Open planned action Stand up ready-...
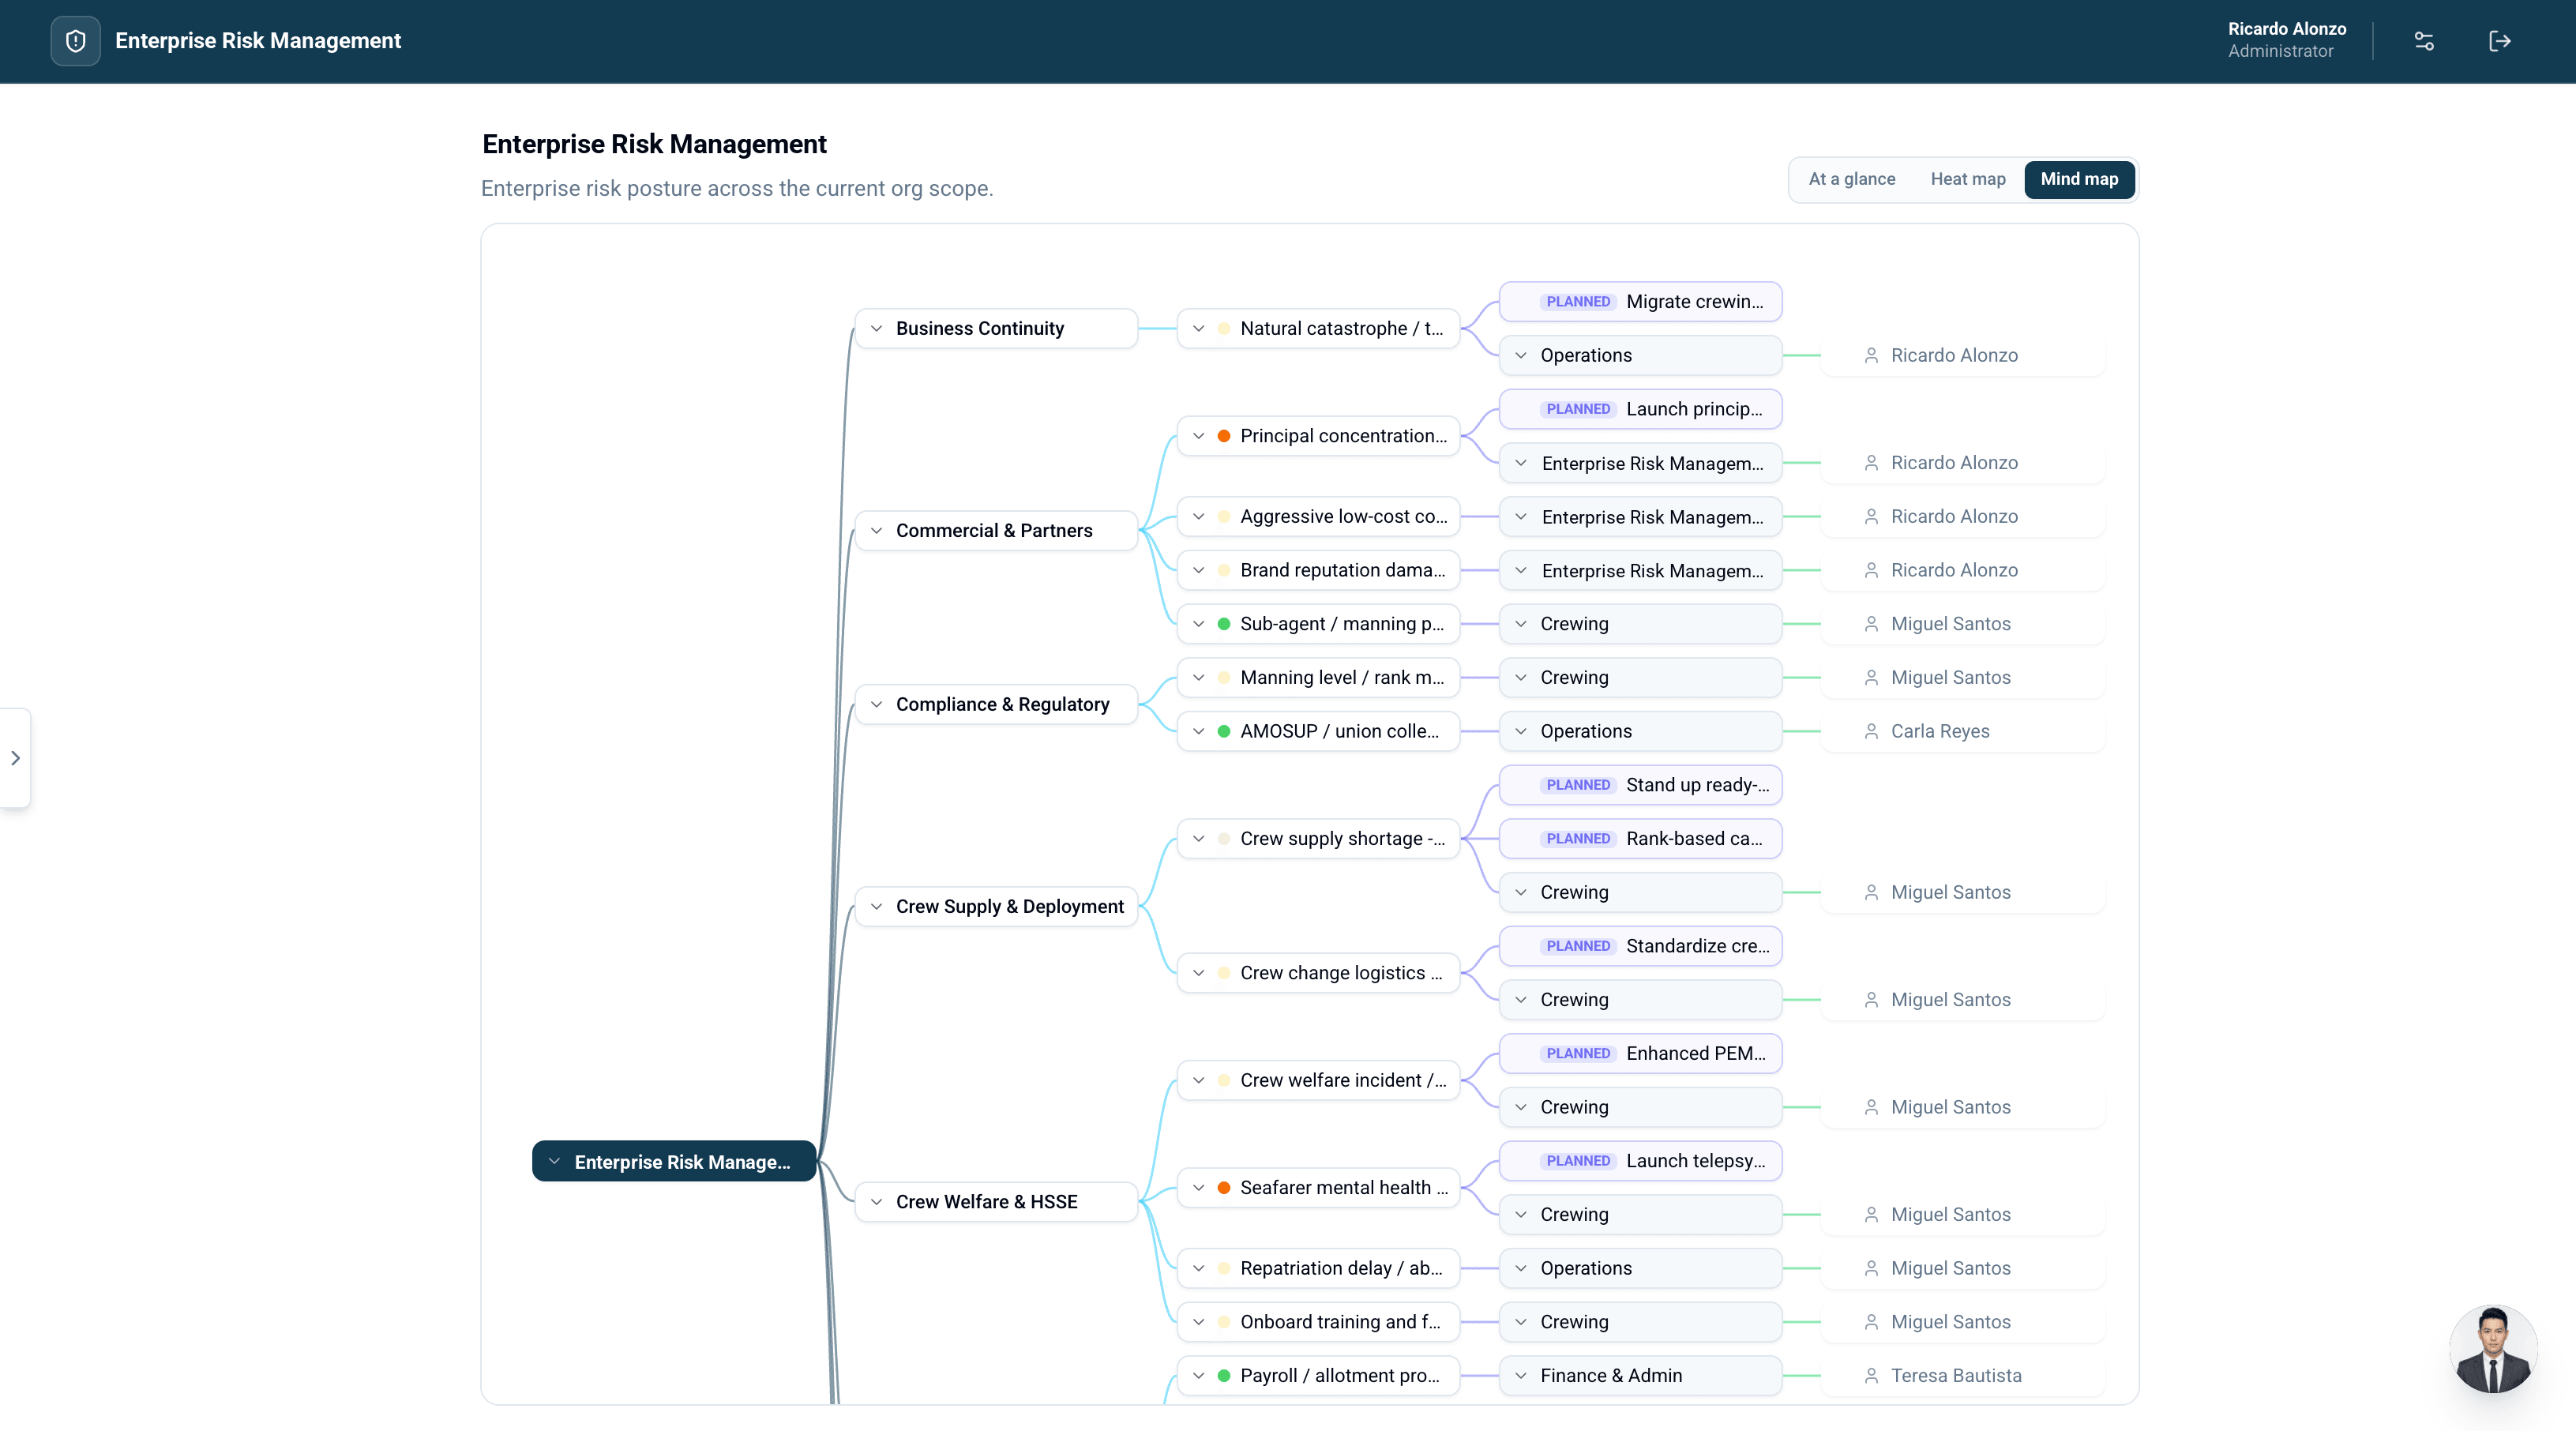Screen dimensions: 2576x1431 (1641, 785)
